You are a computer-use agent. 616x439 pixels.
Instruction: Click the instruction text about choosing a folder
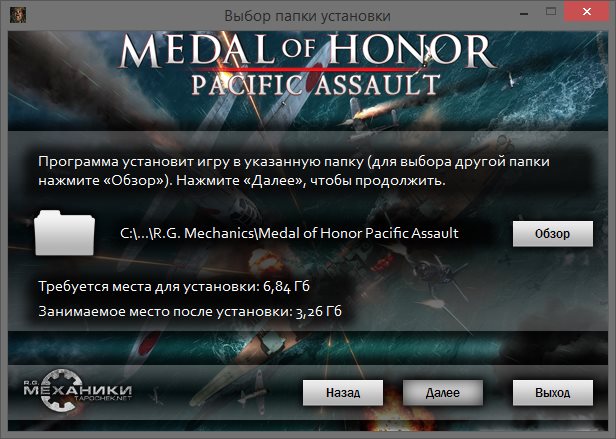pos(294,171)
